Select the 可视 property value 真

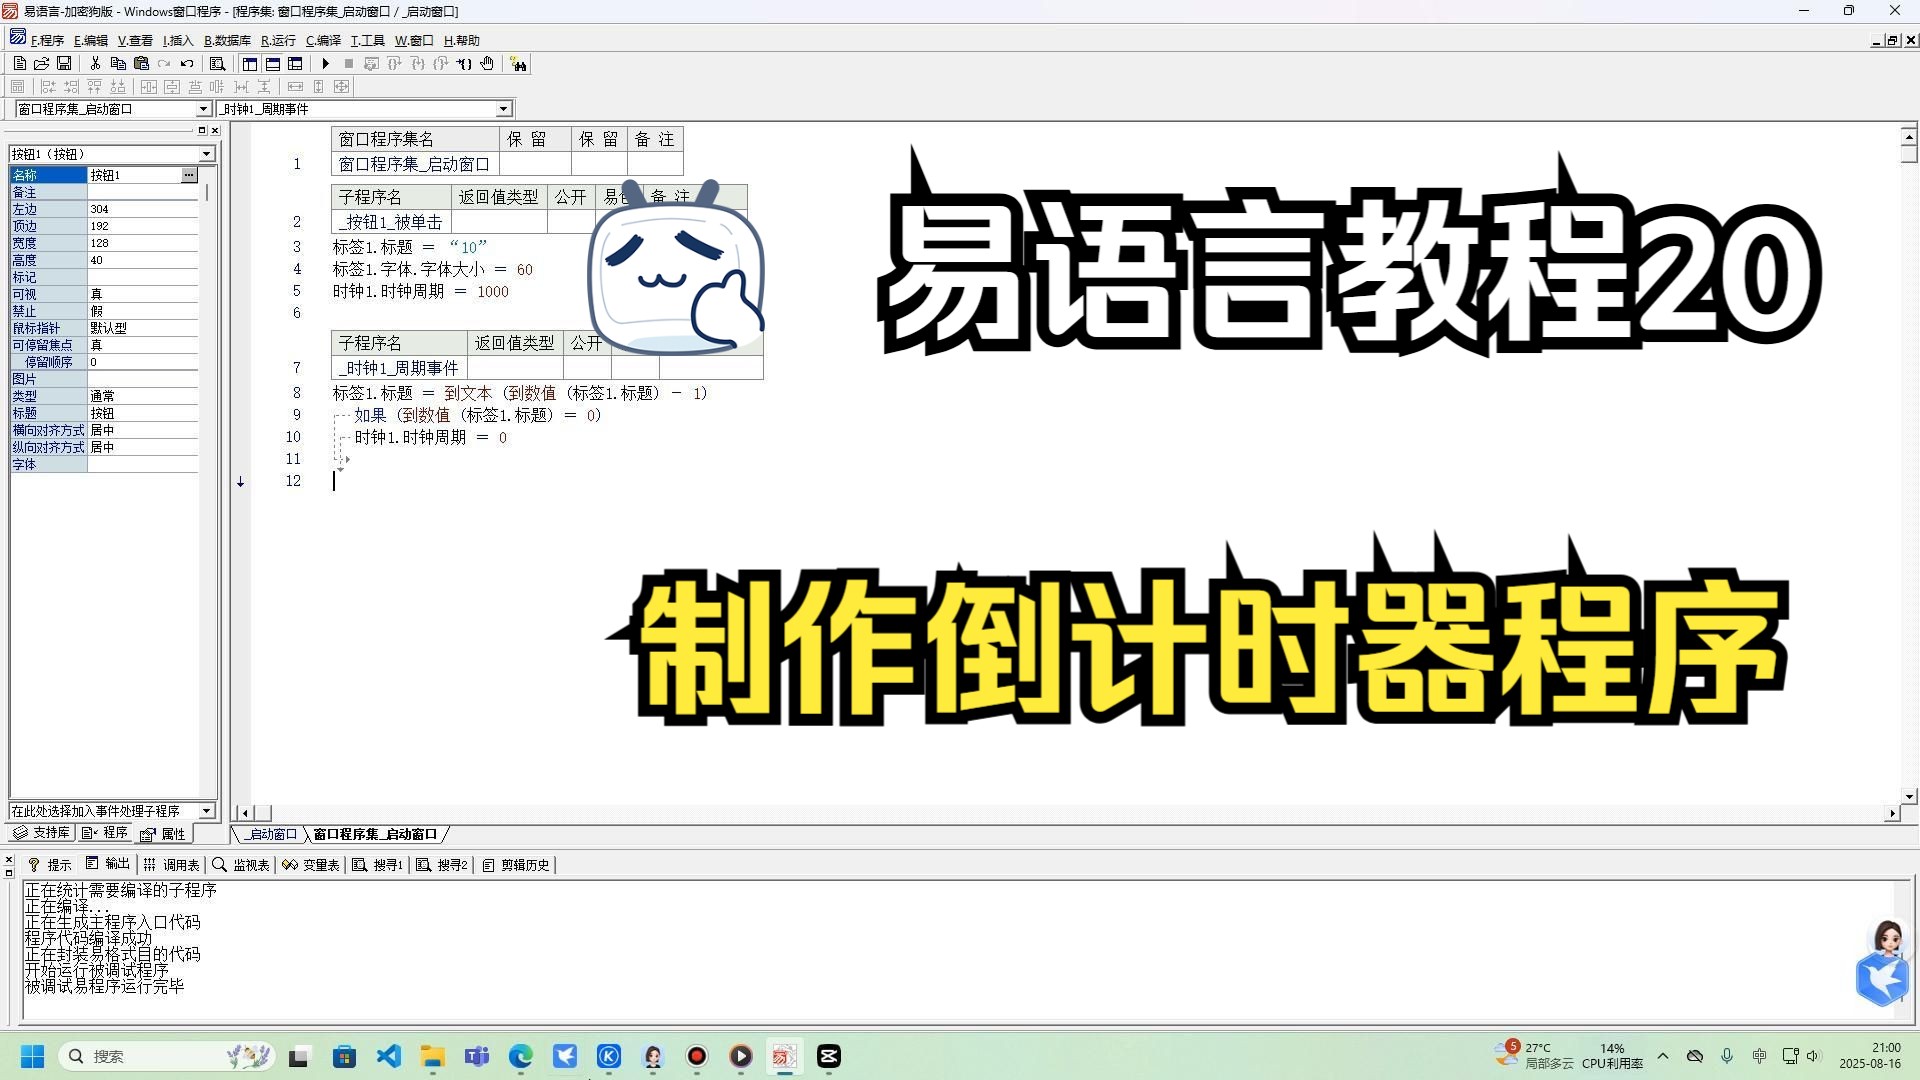pos(143,294)
